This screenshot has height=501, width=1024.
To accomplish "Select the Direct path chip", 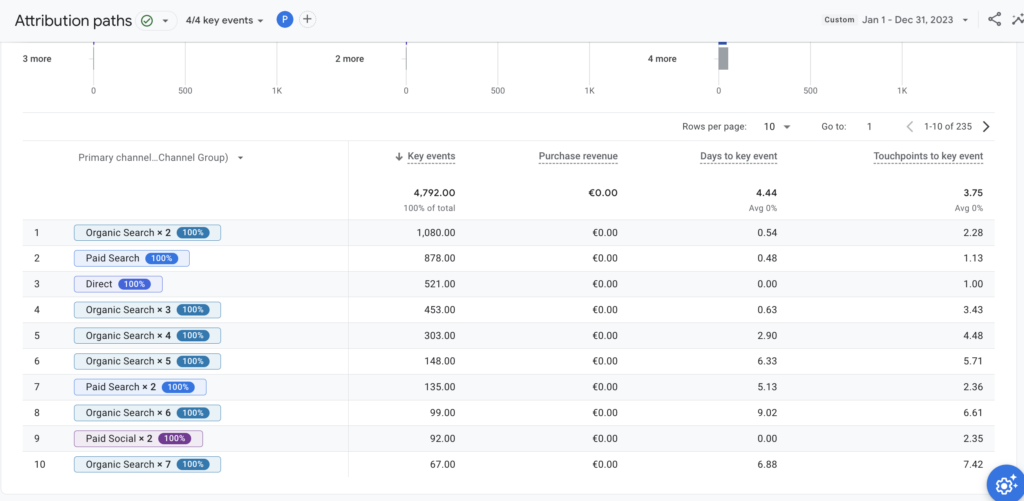I will pos(118,284).
